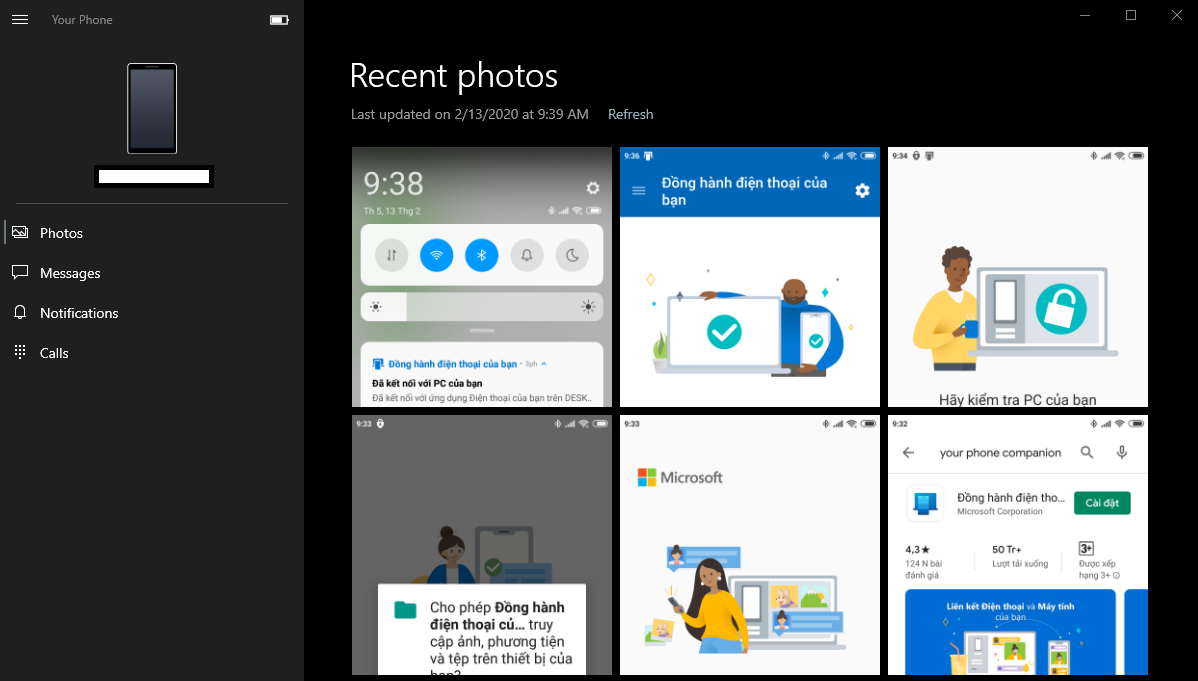Refresh the recent photos list
Viewport: 1198px width, 681px height.
pyautogui.click(x=630, y=114)
